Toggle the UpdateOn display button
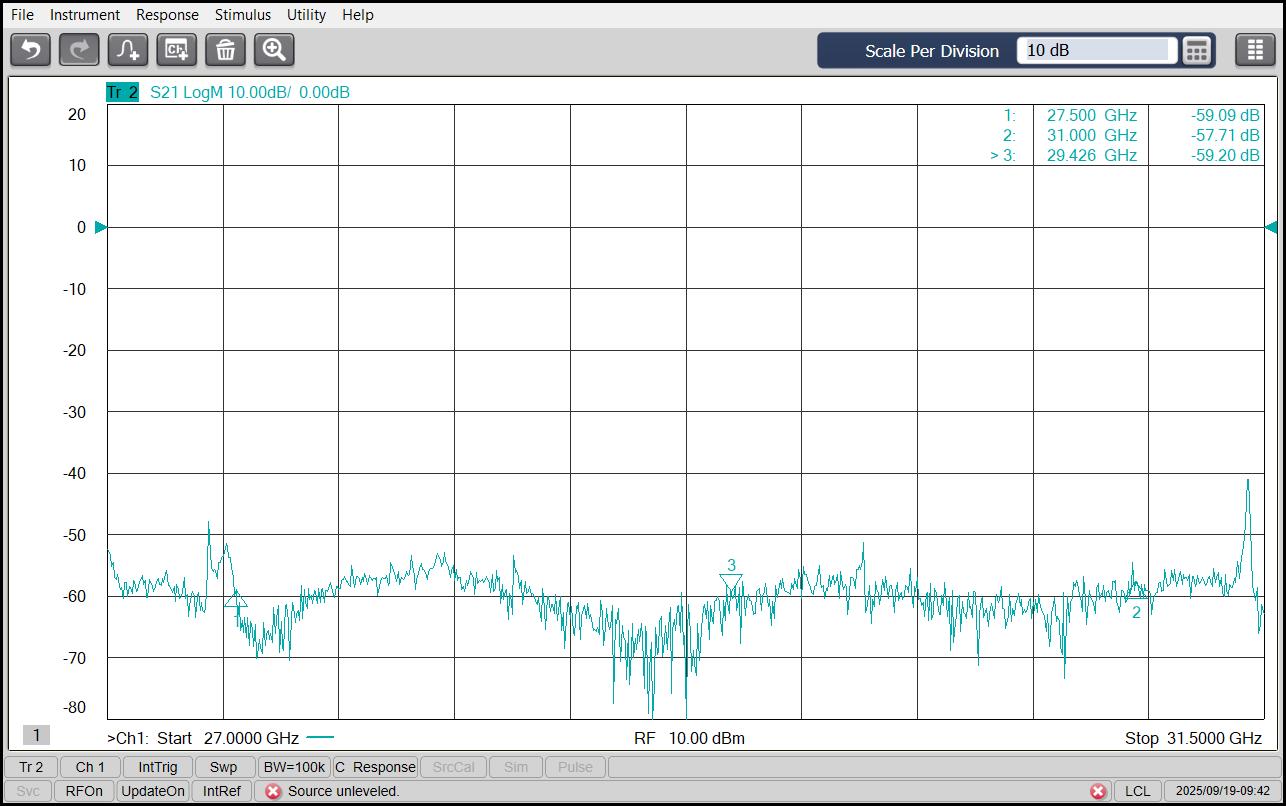This screenshot has height=806, width=1286. click(x=153, y=791)
